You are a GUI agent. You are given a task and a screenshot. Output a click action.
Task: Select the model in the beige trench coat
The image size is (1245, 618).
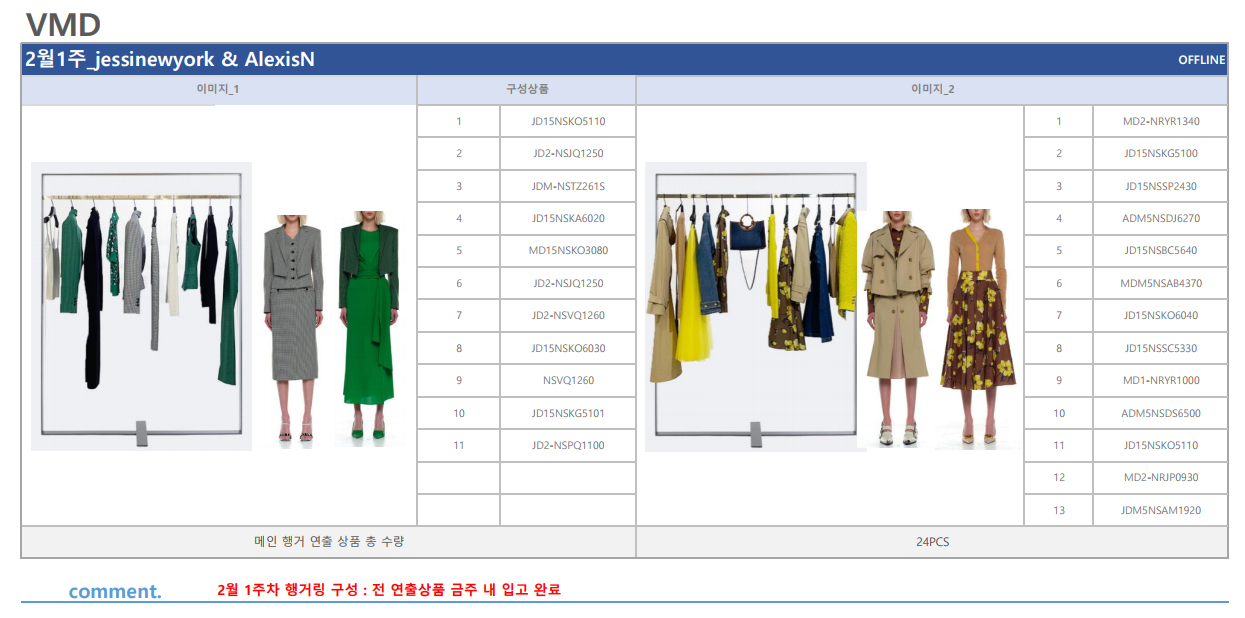897,328
